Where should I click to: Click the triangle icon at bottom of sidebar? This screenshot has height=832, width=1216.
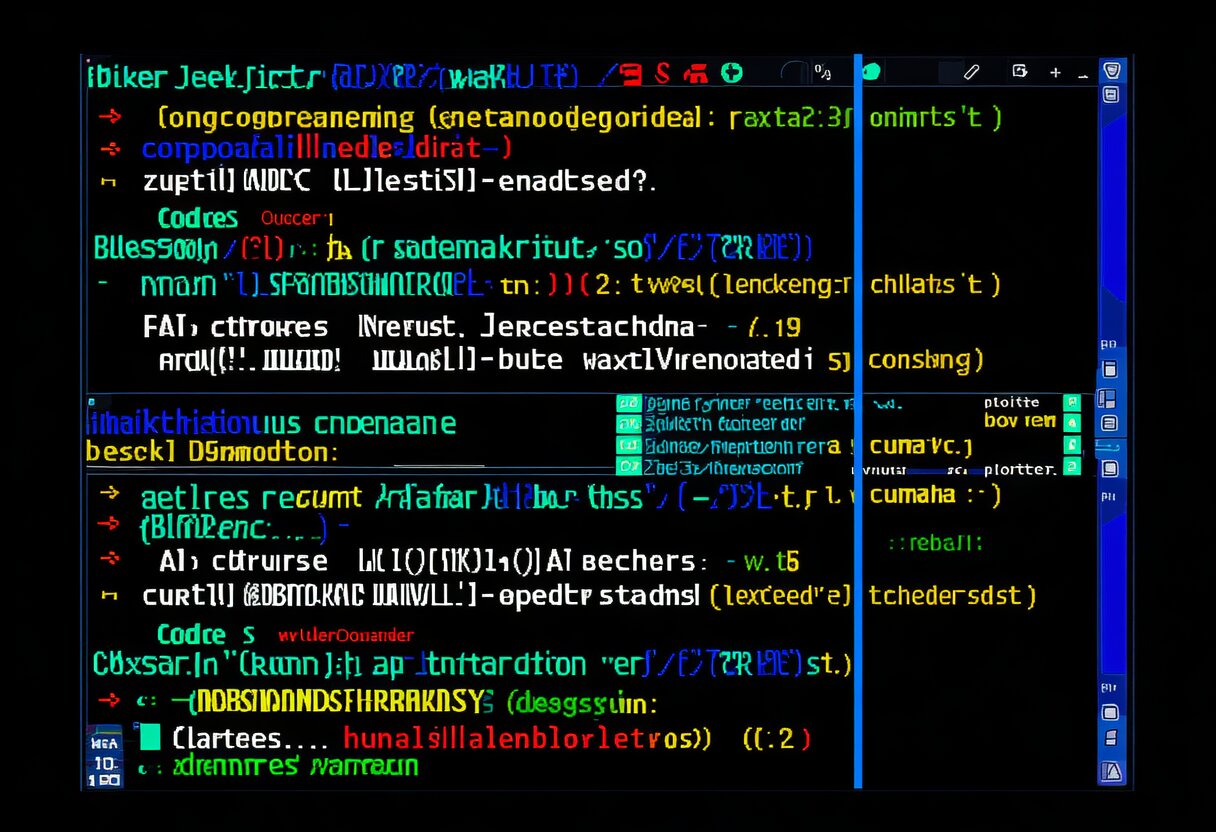click(1110, 771)
